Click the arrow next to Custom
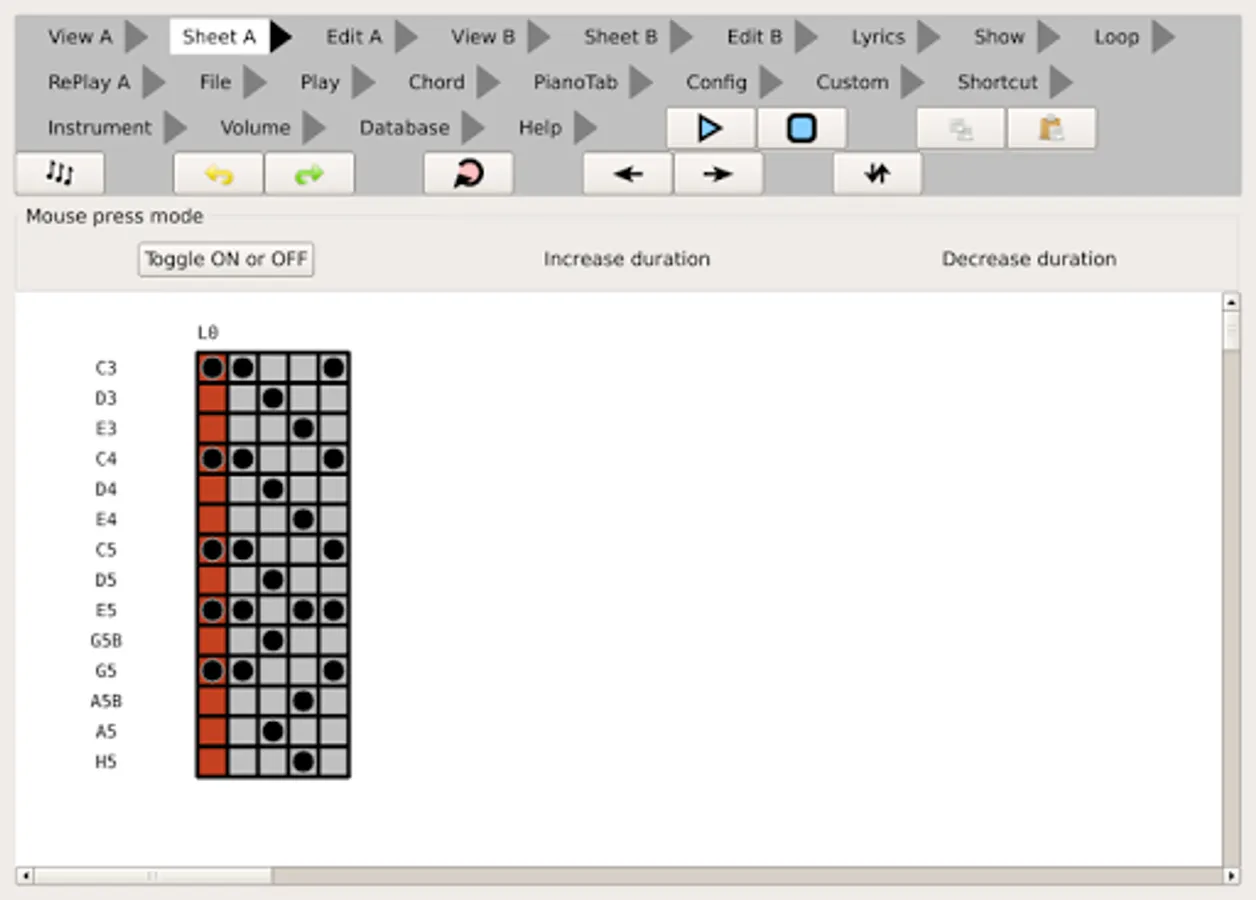Image resolution: width=1256 pixels, height=900 pixels. pos(912,82)
